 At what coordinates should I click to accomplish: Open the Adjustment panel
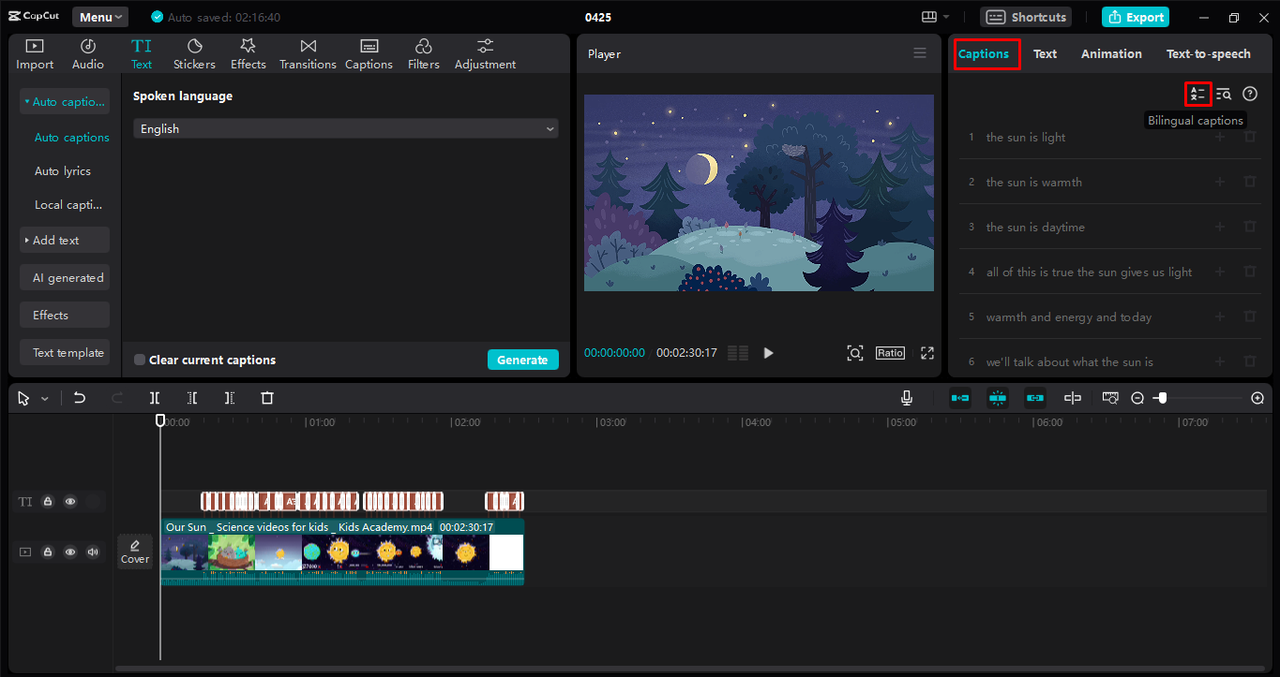[x=485, y=54]
